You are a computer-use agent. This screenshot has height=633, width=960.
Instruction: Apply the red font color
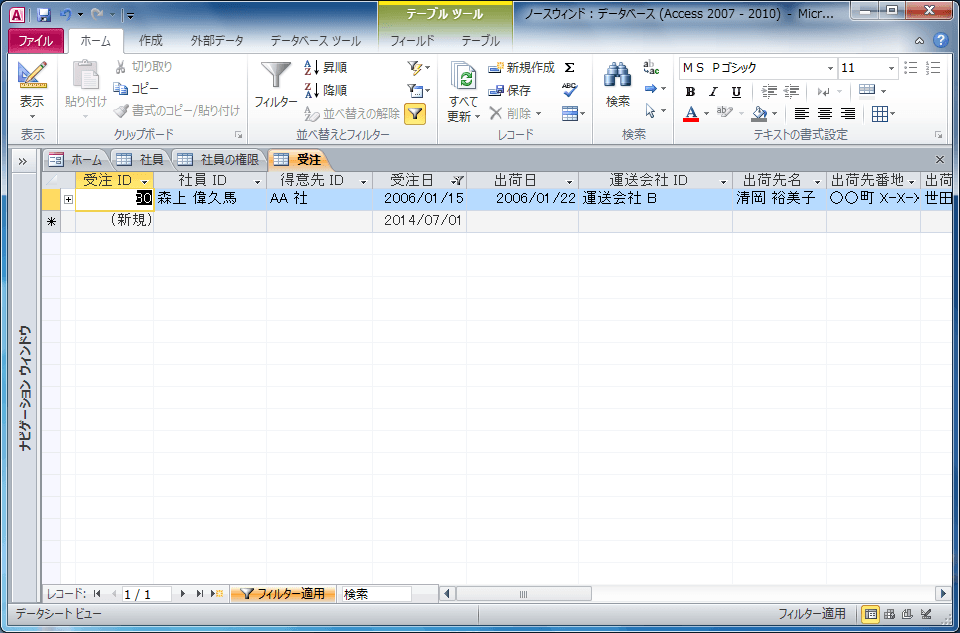point(691,113)
